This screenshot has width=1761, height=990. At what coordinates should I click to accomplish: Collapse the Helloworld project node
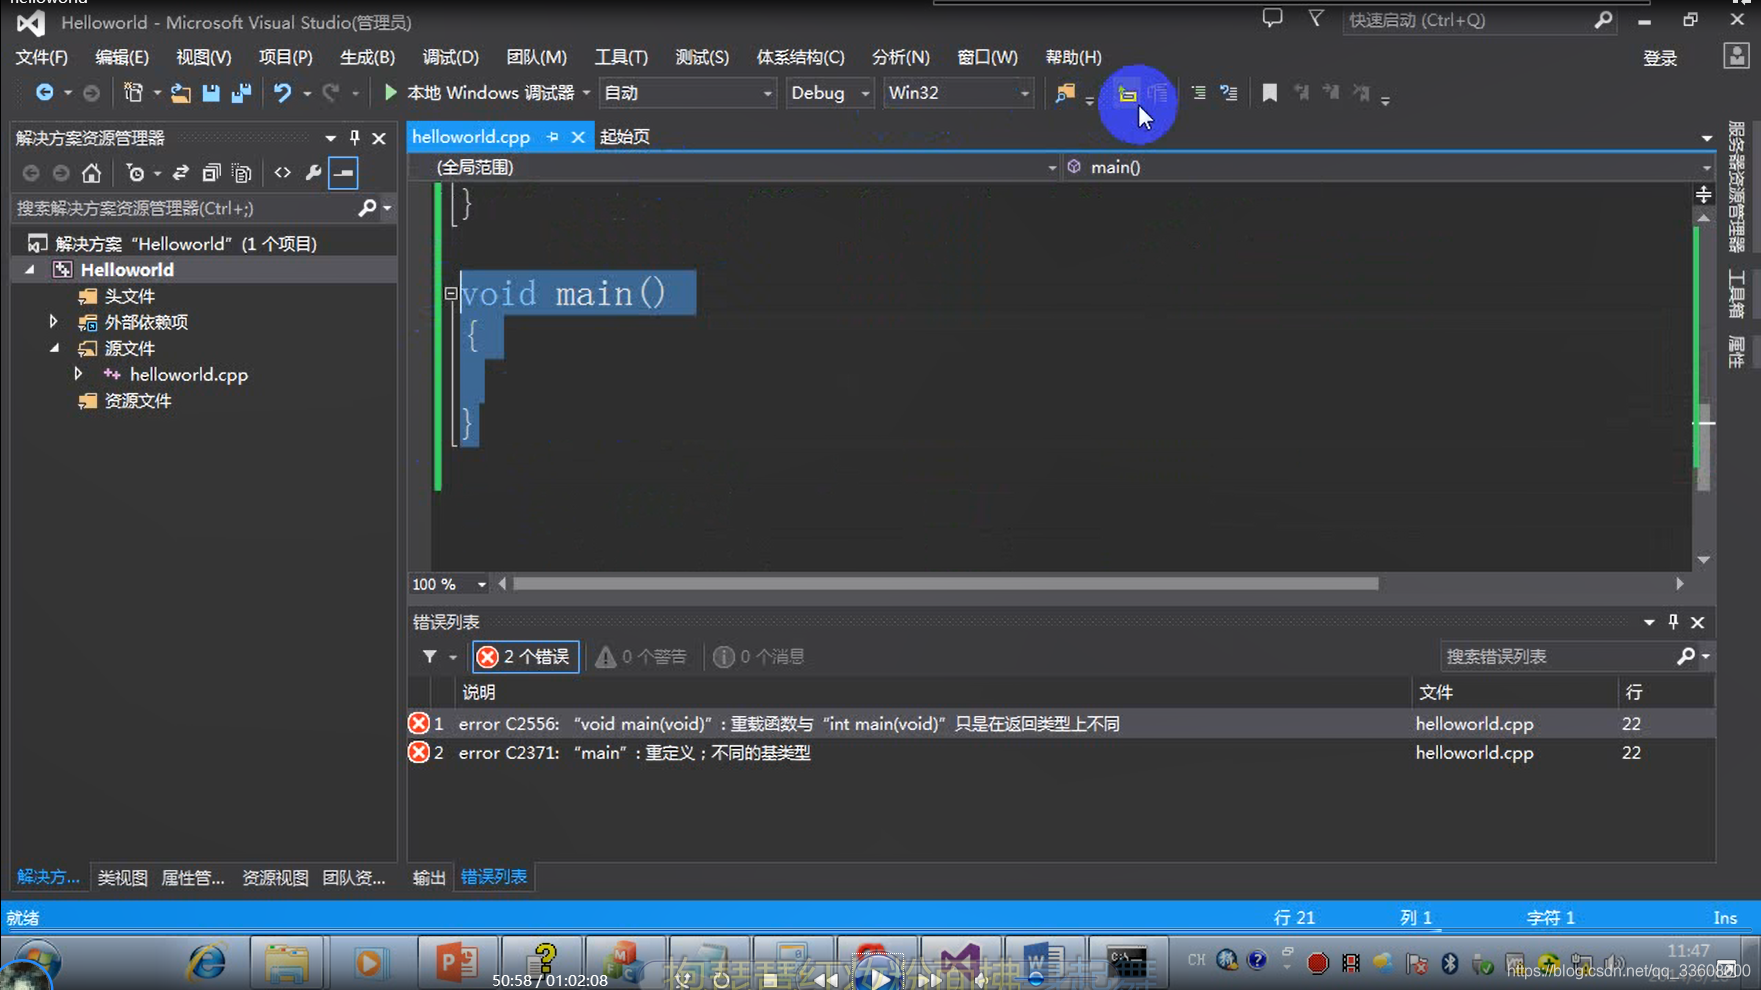tap(30, 270)
